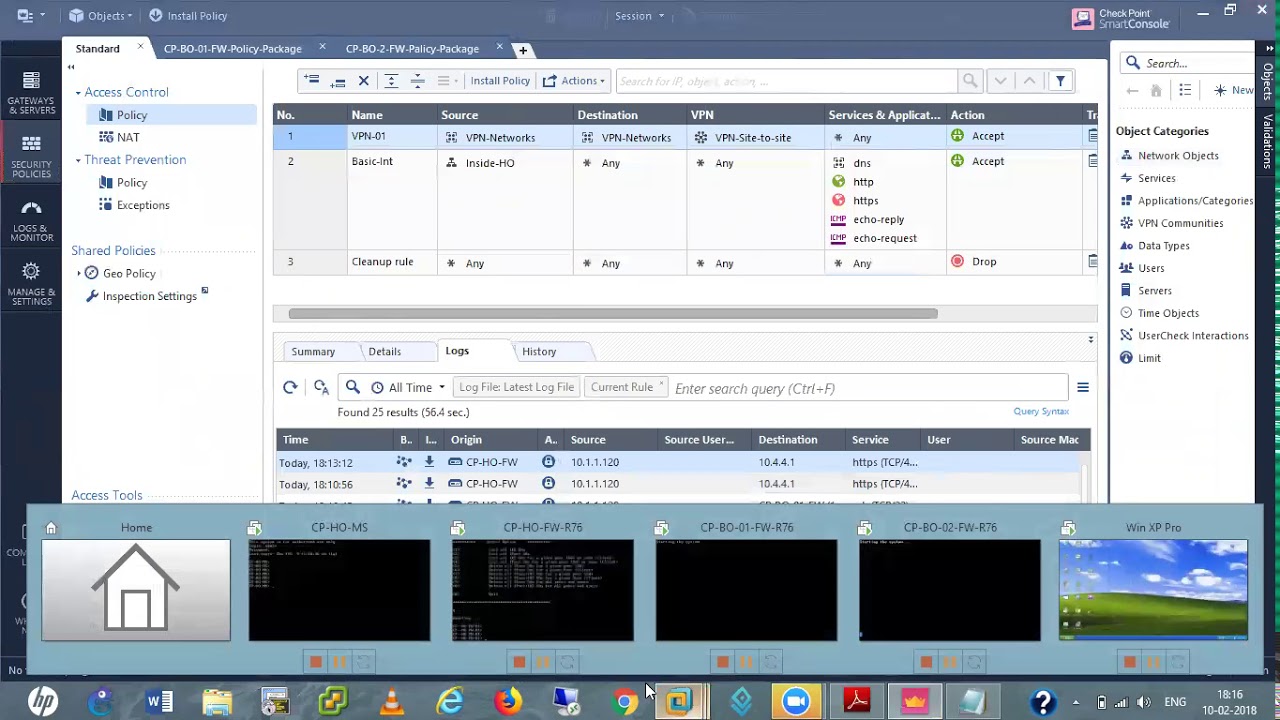Select the CP-HO-FW-R76 VM thumbnail
Image resolution: width=1280 pixels, height=720 pixels.
[543, 590]
